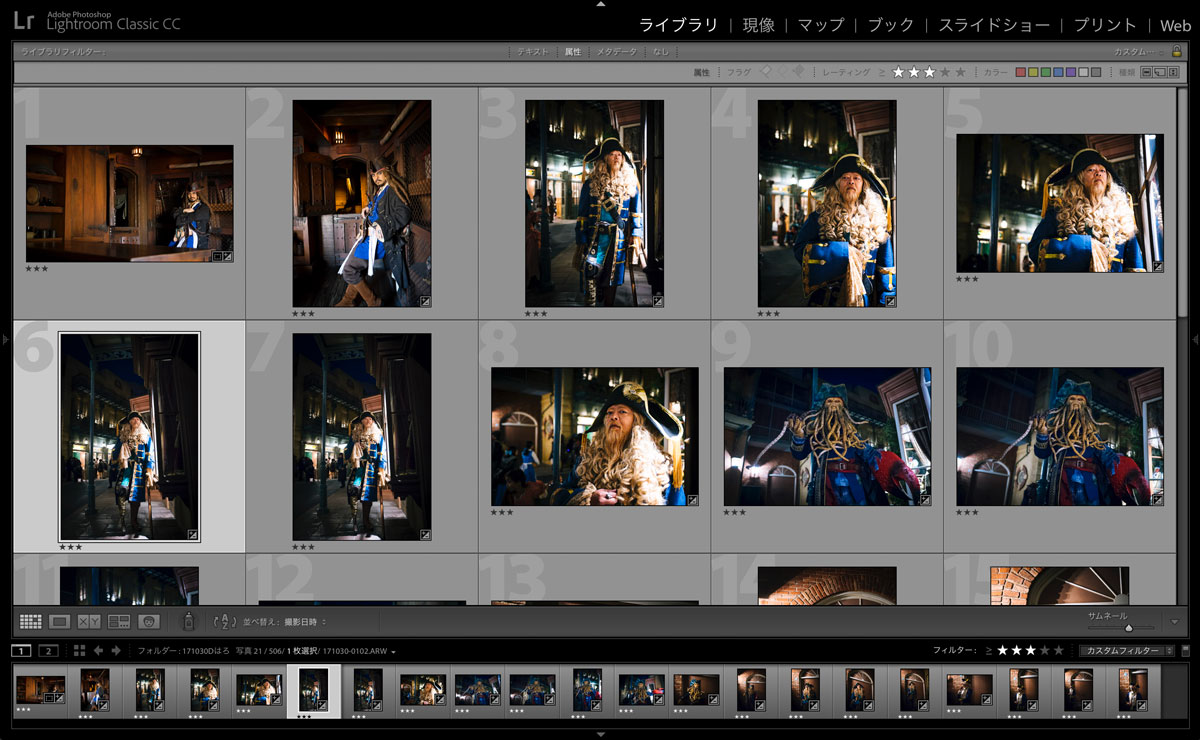The image size is (1200, 740).
Task: Open People view with face icon
Action: click(149, 621)
